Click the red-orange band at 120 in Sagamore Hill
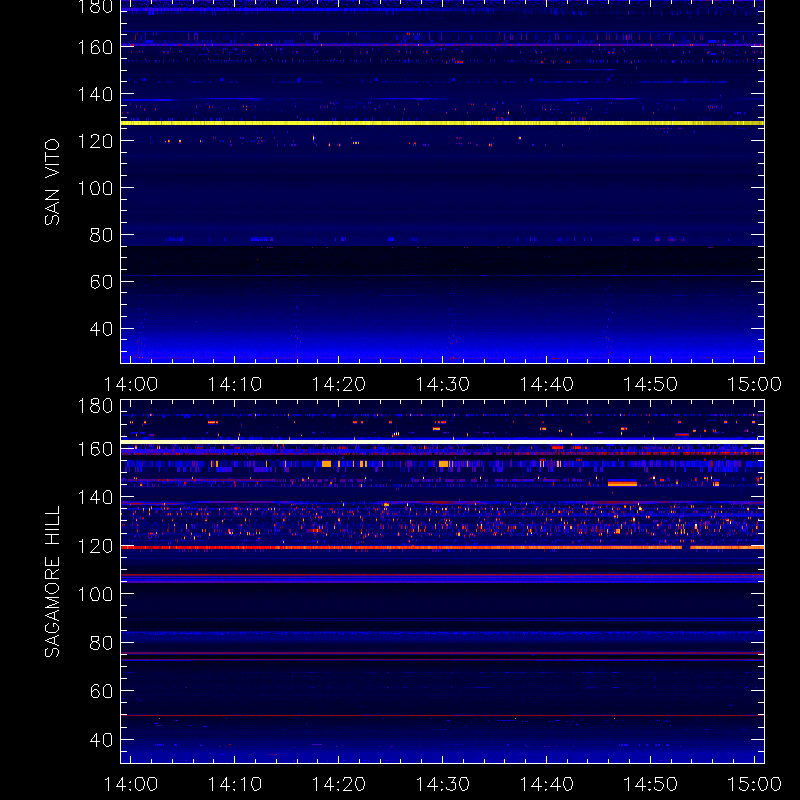800x800 pixels. coord(442,547)
